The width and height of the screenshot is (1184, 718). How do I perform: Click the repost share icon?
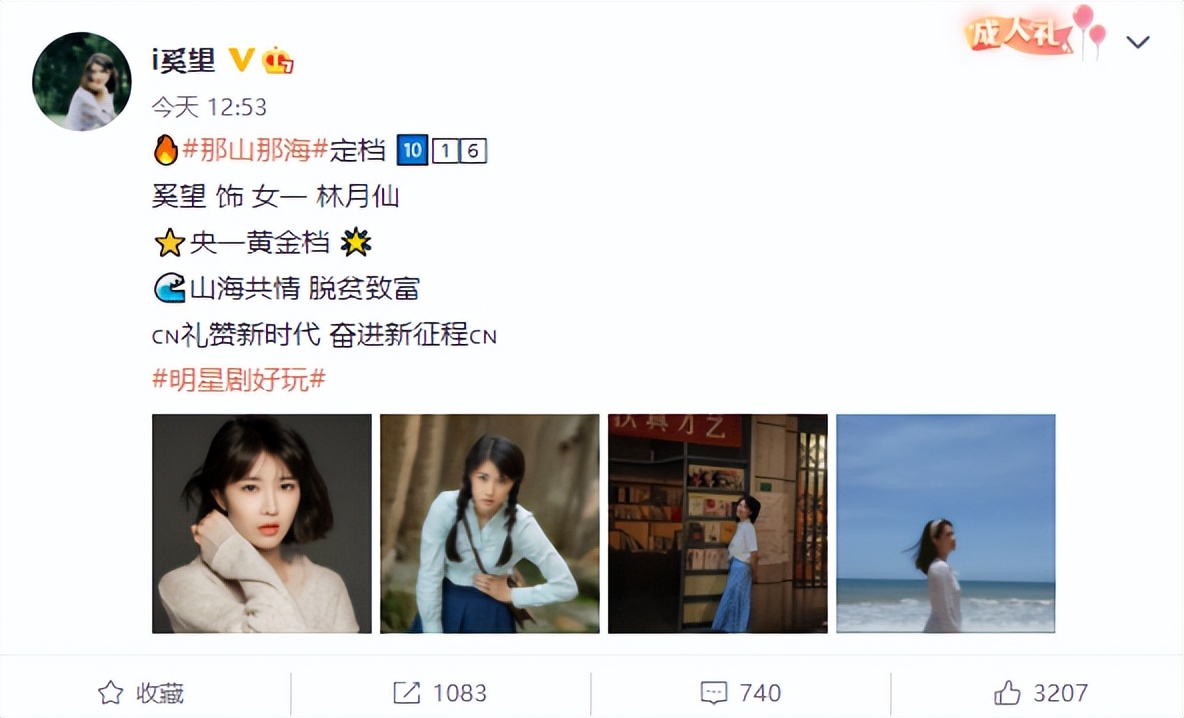[x=406, y=692]
